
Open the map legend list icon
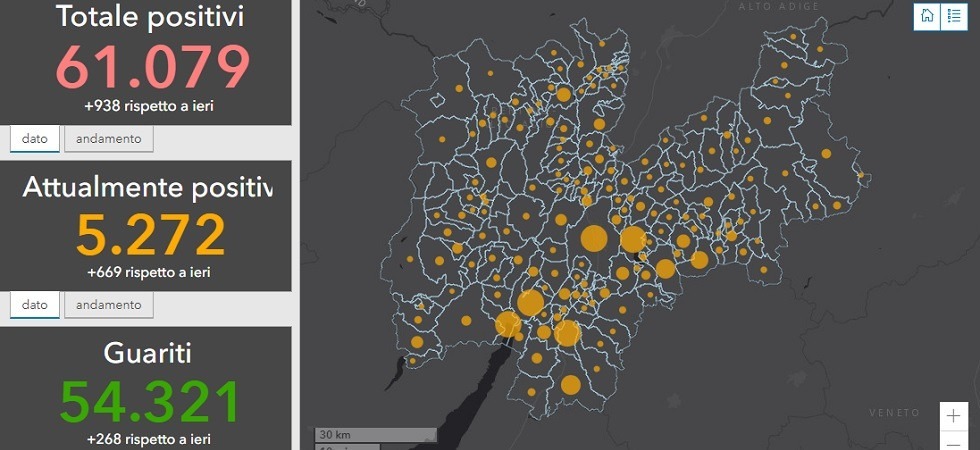click(954, 16)
